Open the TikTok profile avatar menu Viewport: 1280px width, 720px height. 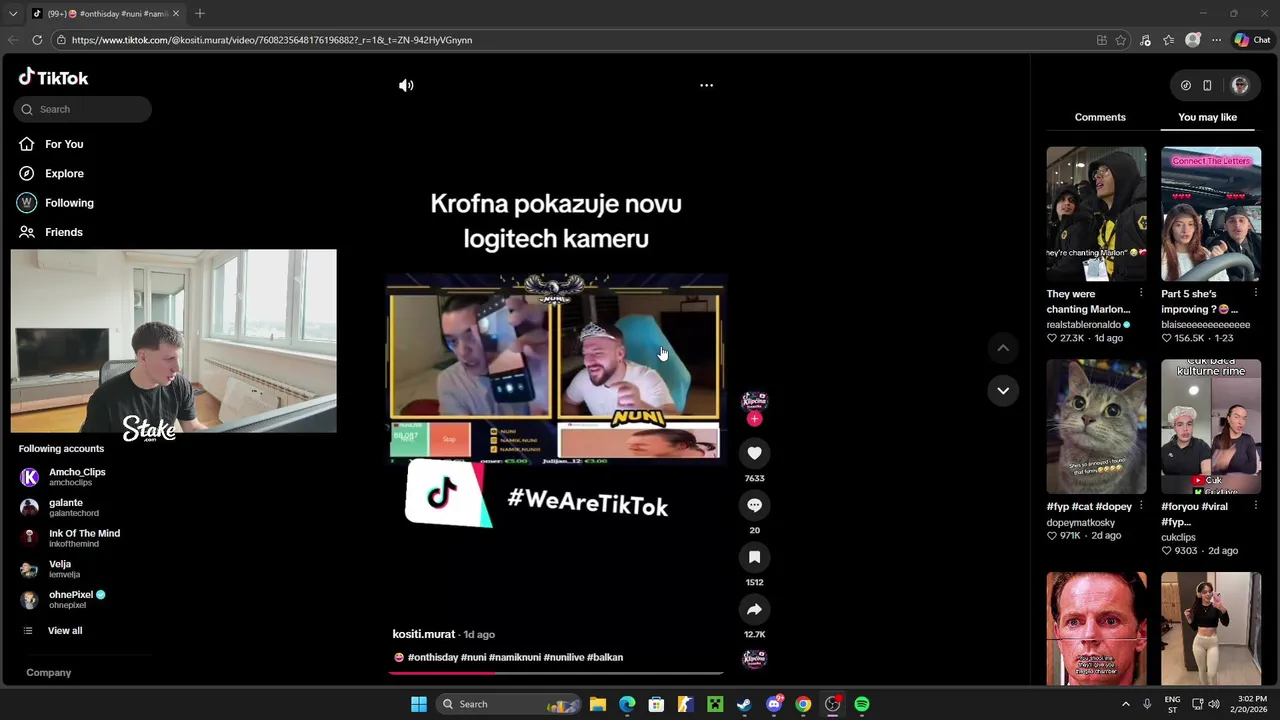pos(1240,85)
